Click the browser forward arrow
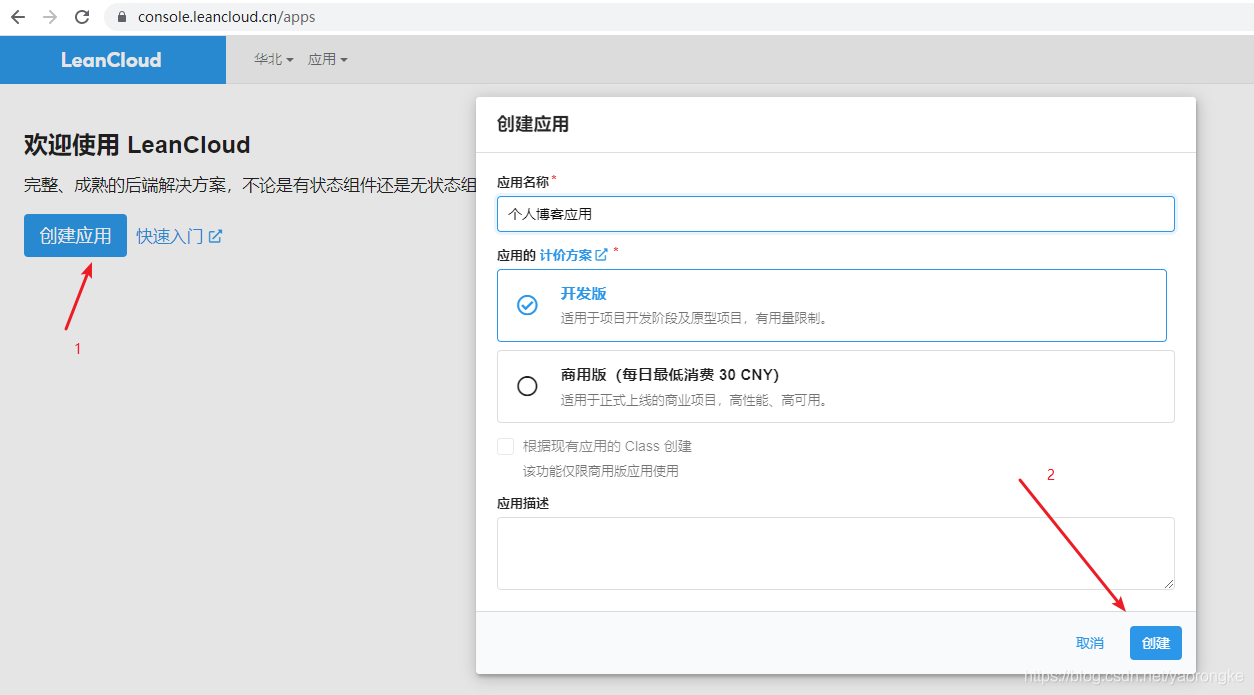The width and height of the screenshot is (1254, 695). [x=50, y=17]
